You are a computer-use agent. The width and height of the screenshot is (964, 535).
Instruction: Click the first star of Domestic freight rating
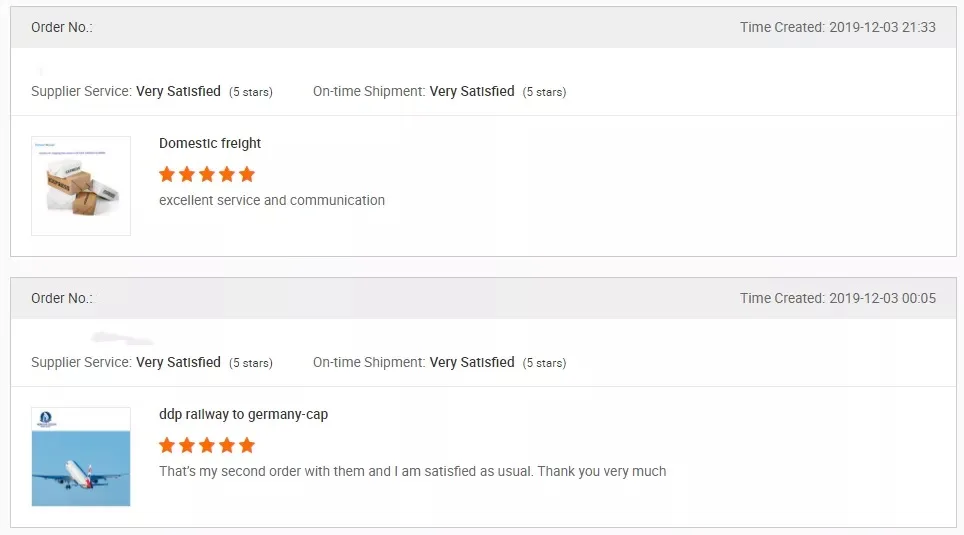[x=167, y=174]
